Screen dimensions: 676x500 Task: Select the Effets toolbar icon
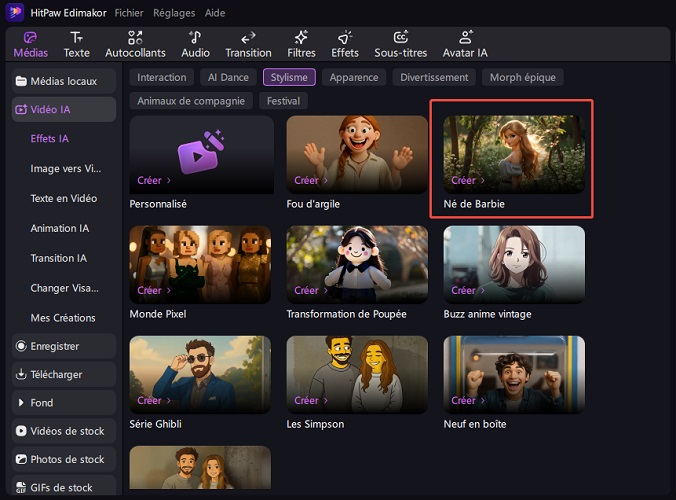click(x=345, y=44)
